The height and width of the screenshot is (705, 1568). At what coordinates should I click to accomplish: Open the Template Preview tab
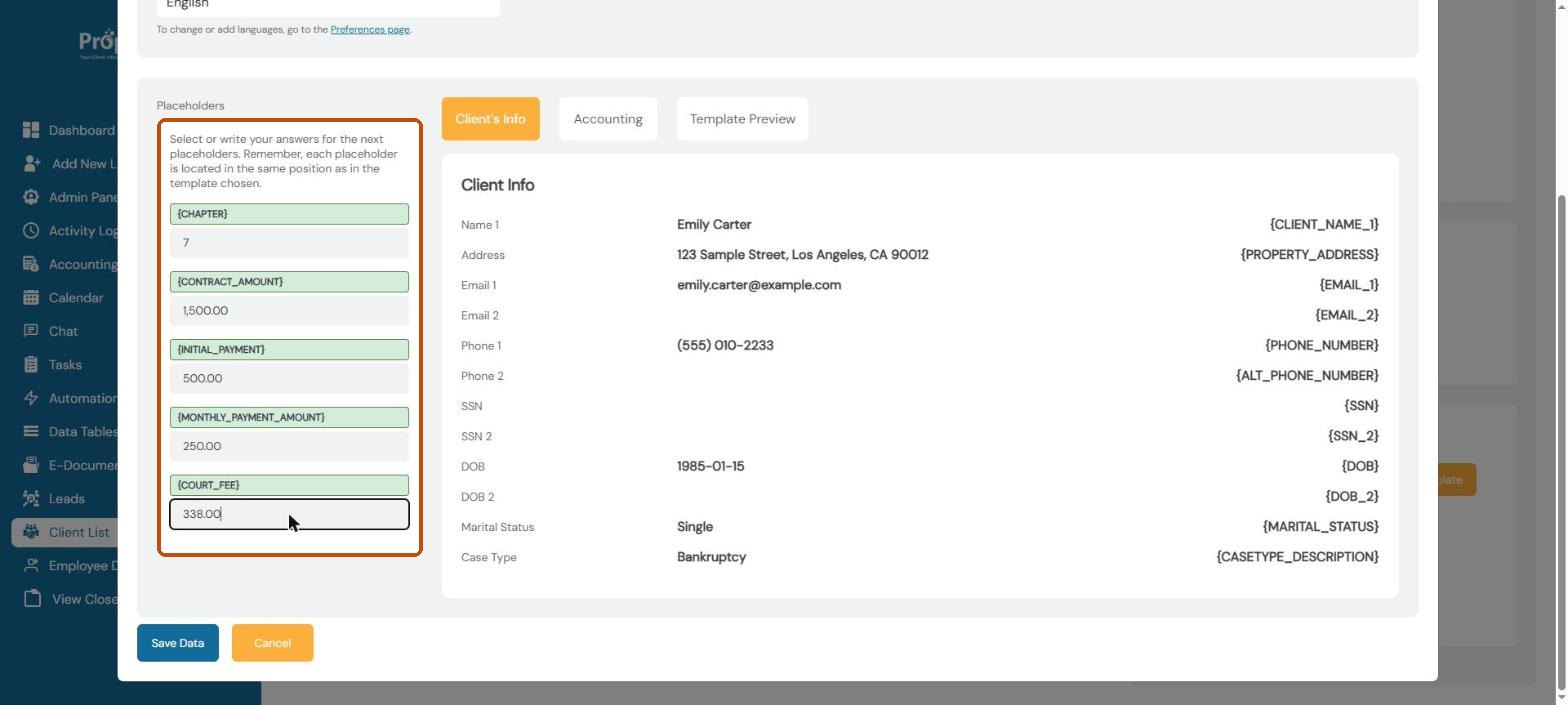click(x=742, y=119)
